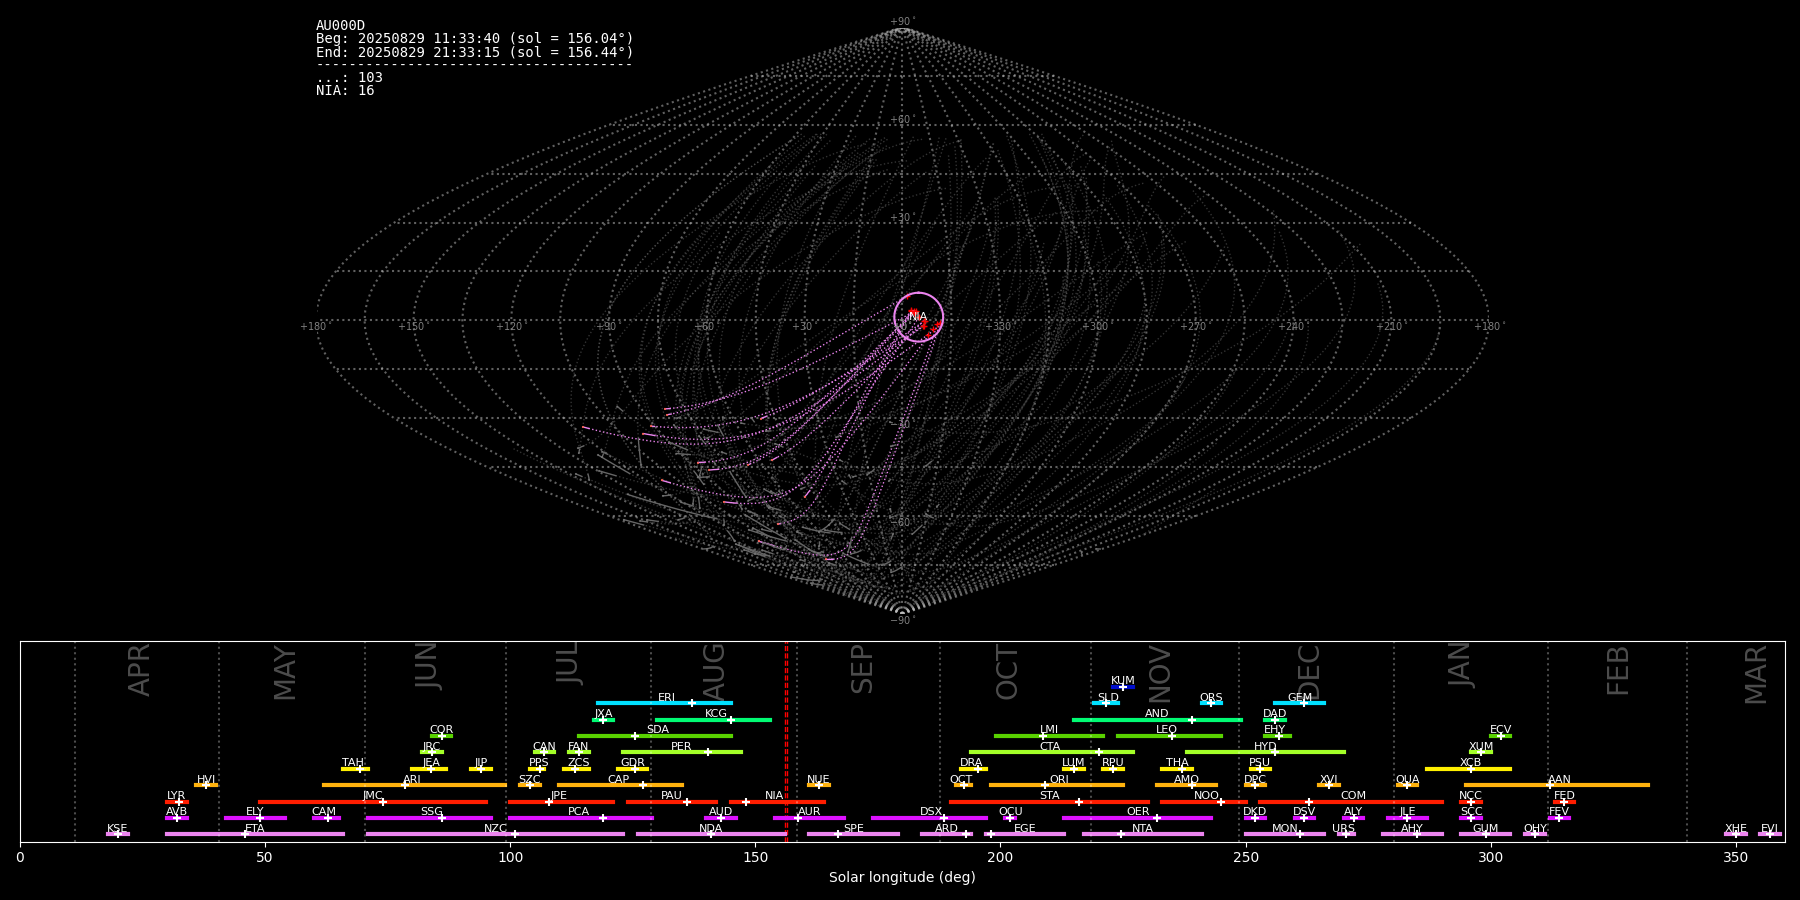Click the NIA: 16 count in header
This screenshot has width=1800, height=900.
pos(345,91)
